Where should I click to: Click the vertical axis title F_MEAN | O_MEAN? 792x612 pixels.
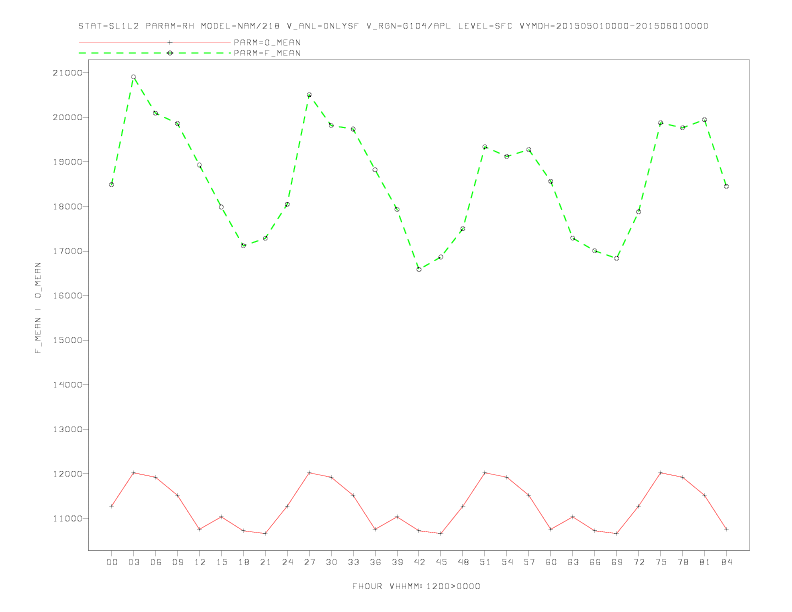click(x=38, y=308)
